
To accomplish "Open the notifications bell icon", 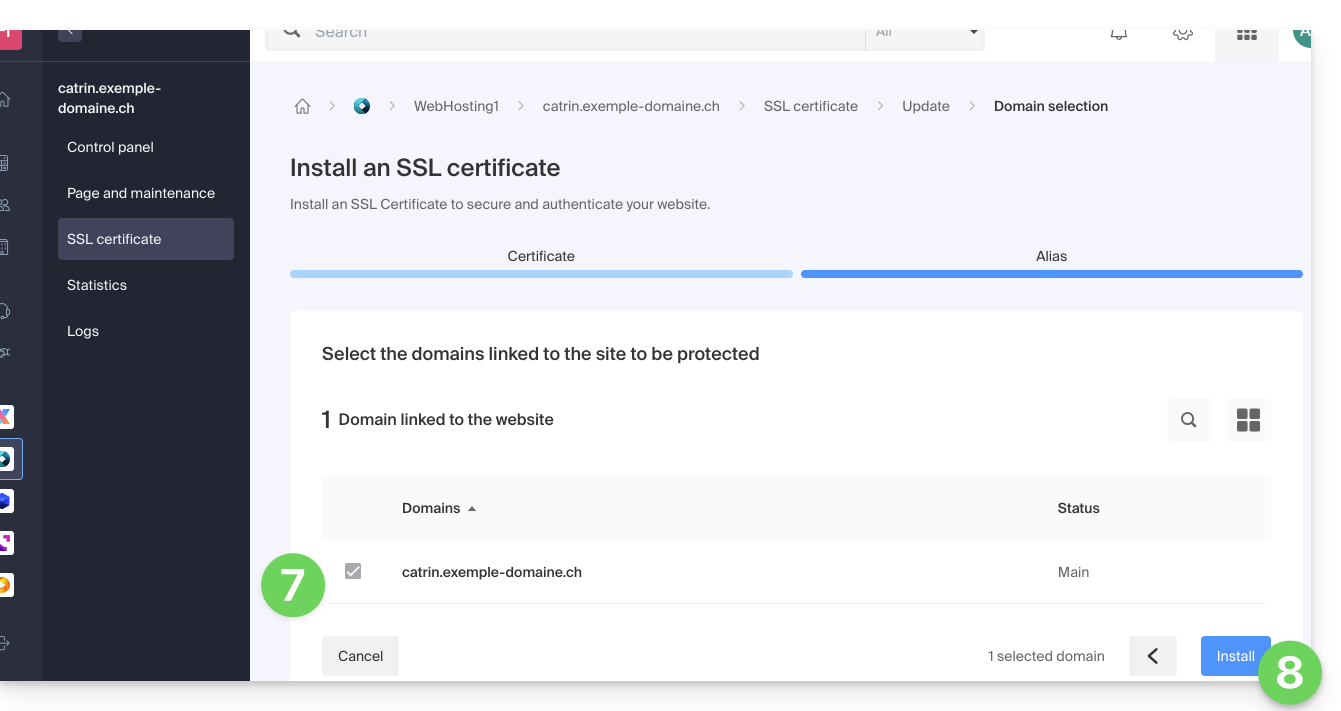I will [1119, 34].
